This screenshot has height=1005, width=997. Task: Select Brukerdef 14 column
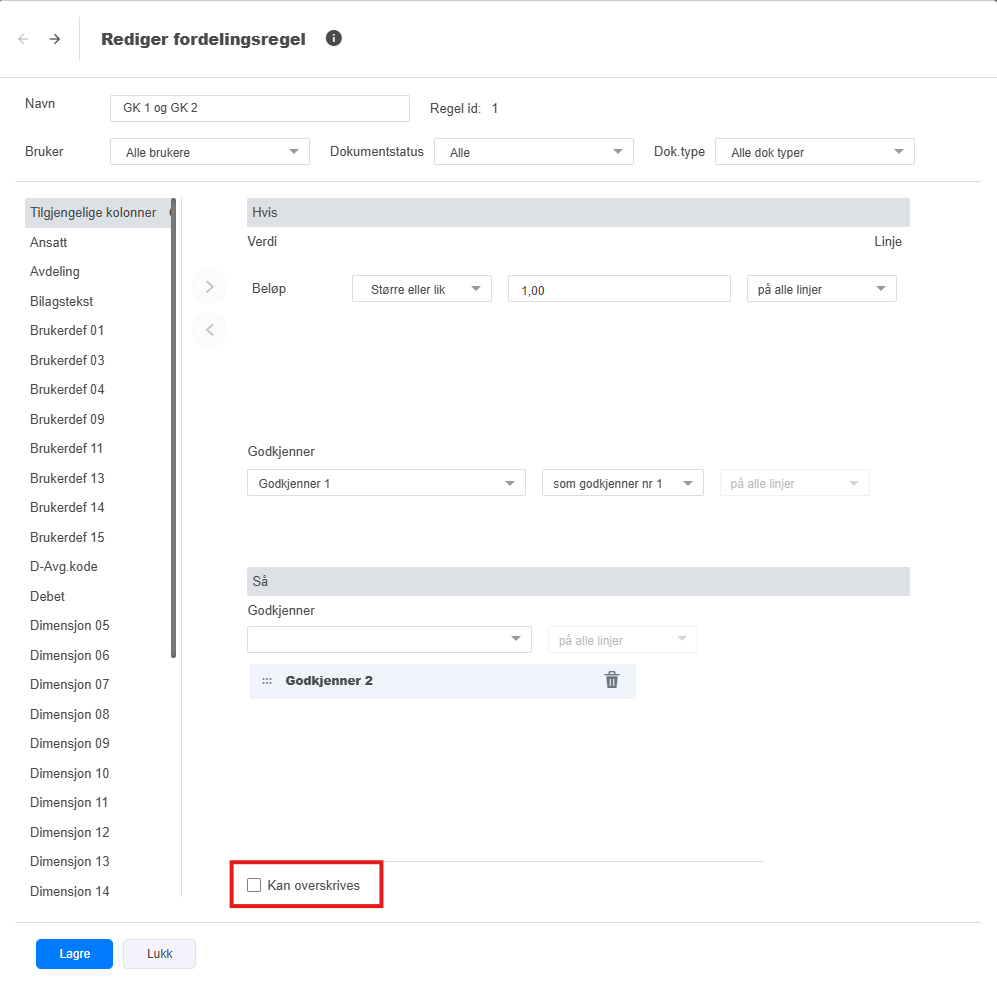click(x=67, y=508)
